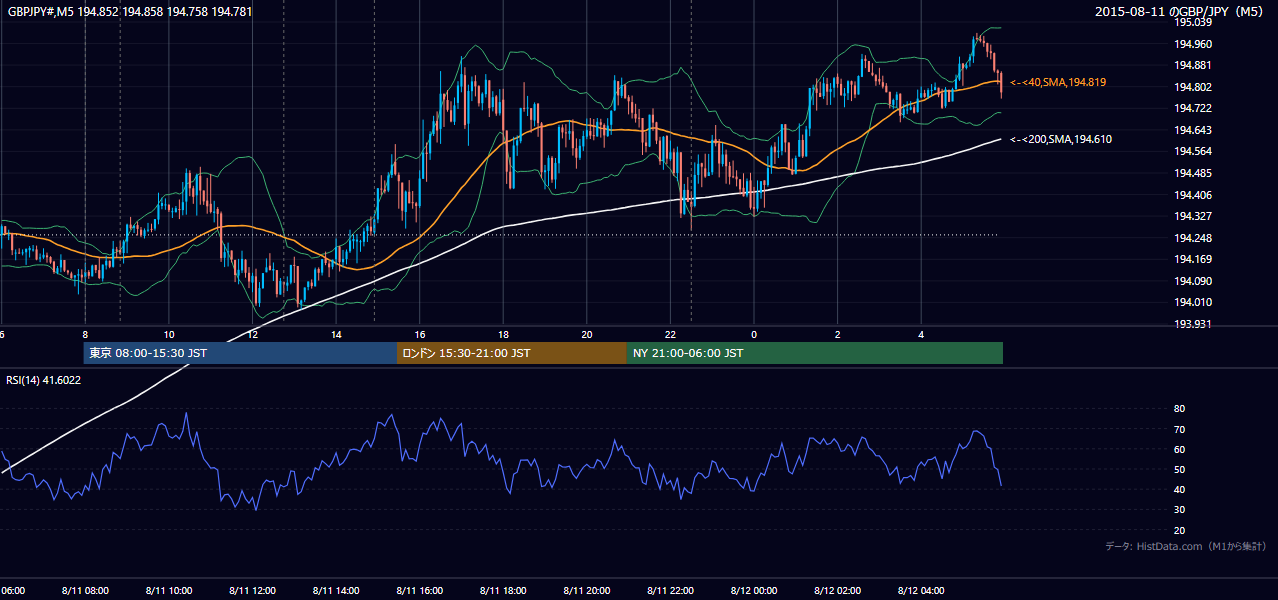This screenshot has width=1278, height=600.
Task: Click the 194.248 price axis label
Action: point(1193,238)
